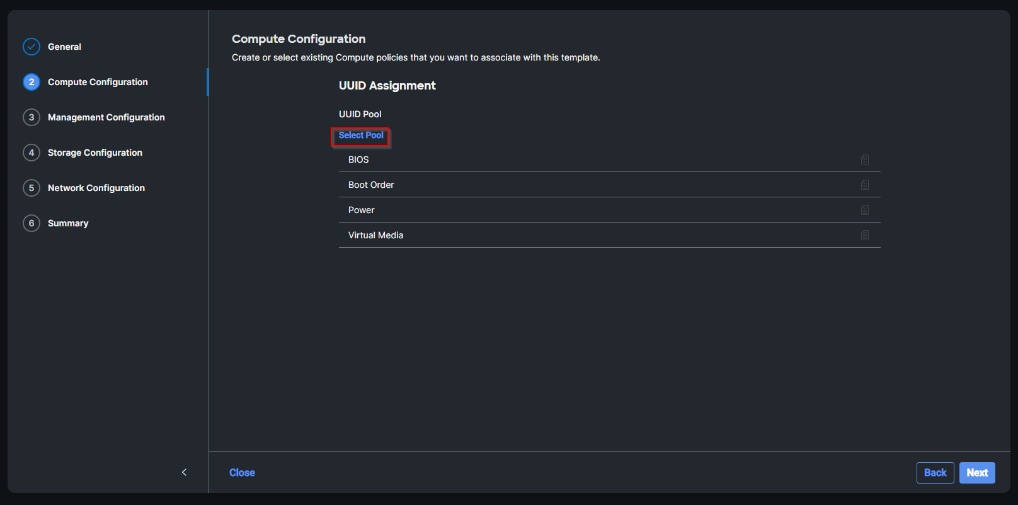Jump to the Summary step
The image size is (1018, 505).
(x=68, y=223)
